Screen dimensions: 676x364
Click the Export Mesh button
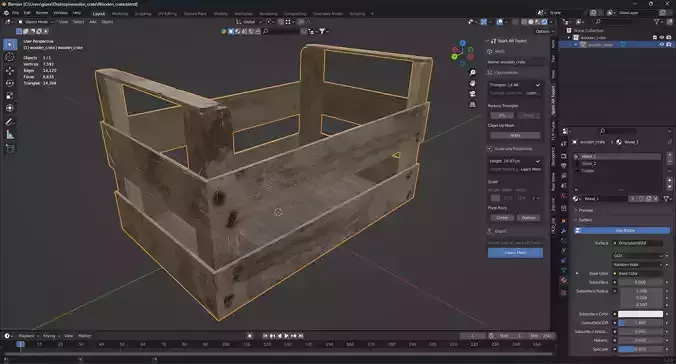pyautogui.click(x=515, y=253)
